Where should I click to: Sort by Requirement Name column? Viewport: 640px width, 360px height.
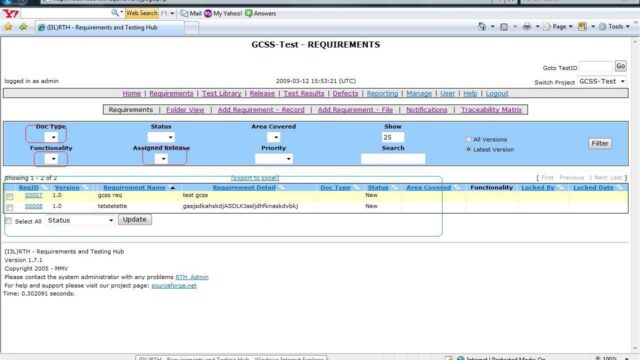click(x=134, y=188)
